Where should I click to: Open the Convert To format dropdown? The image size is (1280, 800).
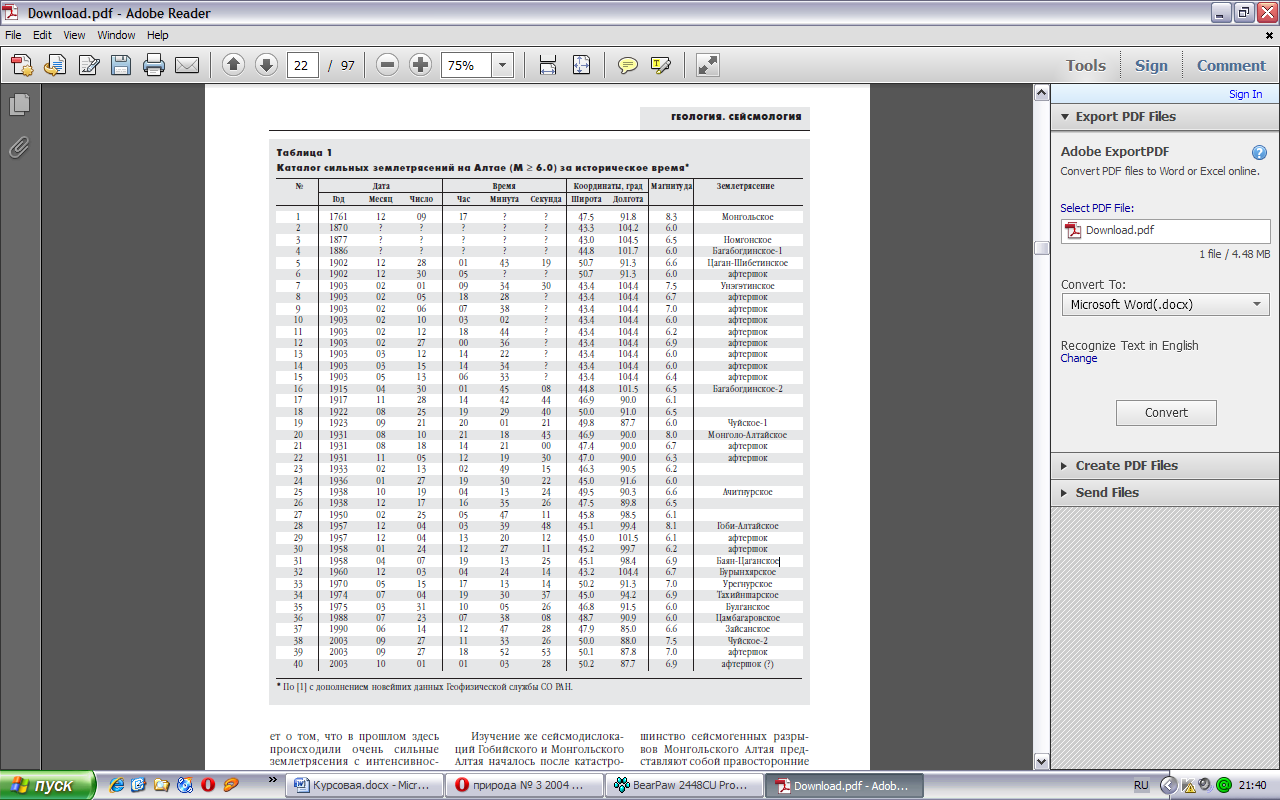coord(1166,304)
